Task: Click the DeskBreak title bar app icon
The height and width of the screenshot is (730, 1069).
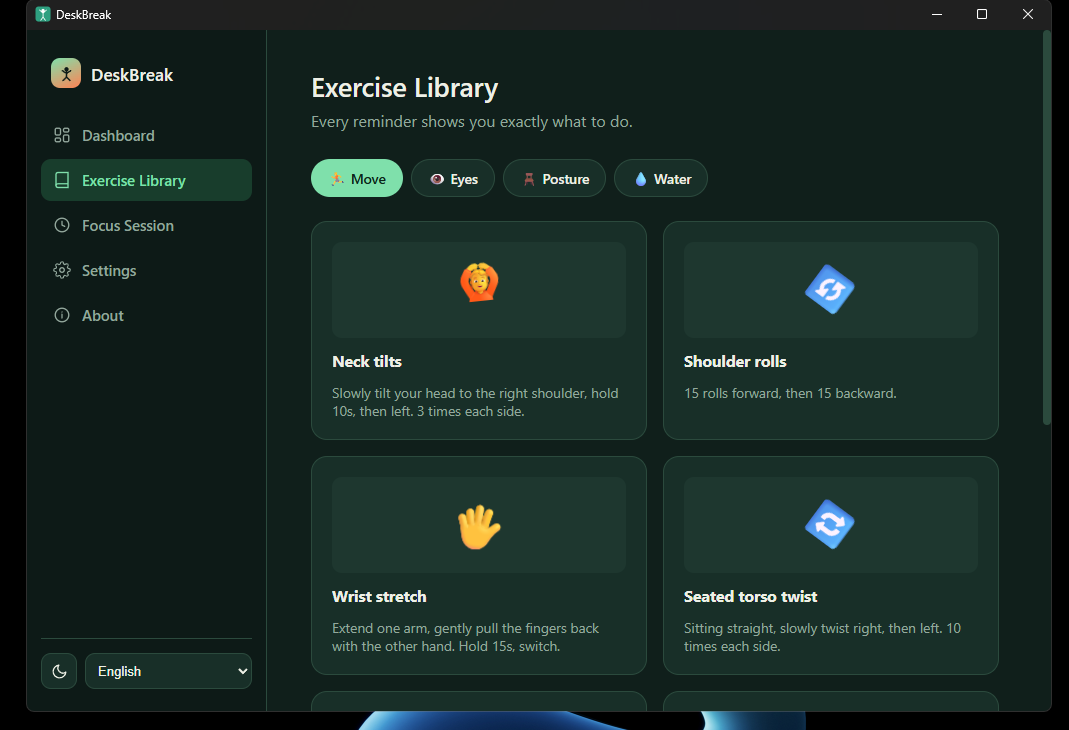Action: pyautogui.click(x=43, y=14)
